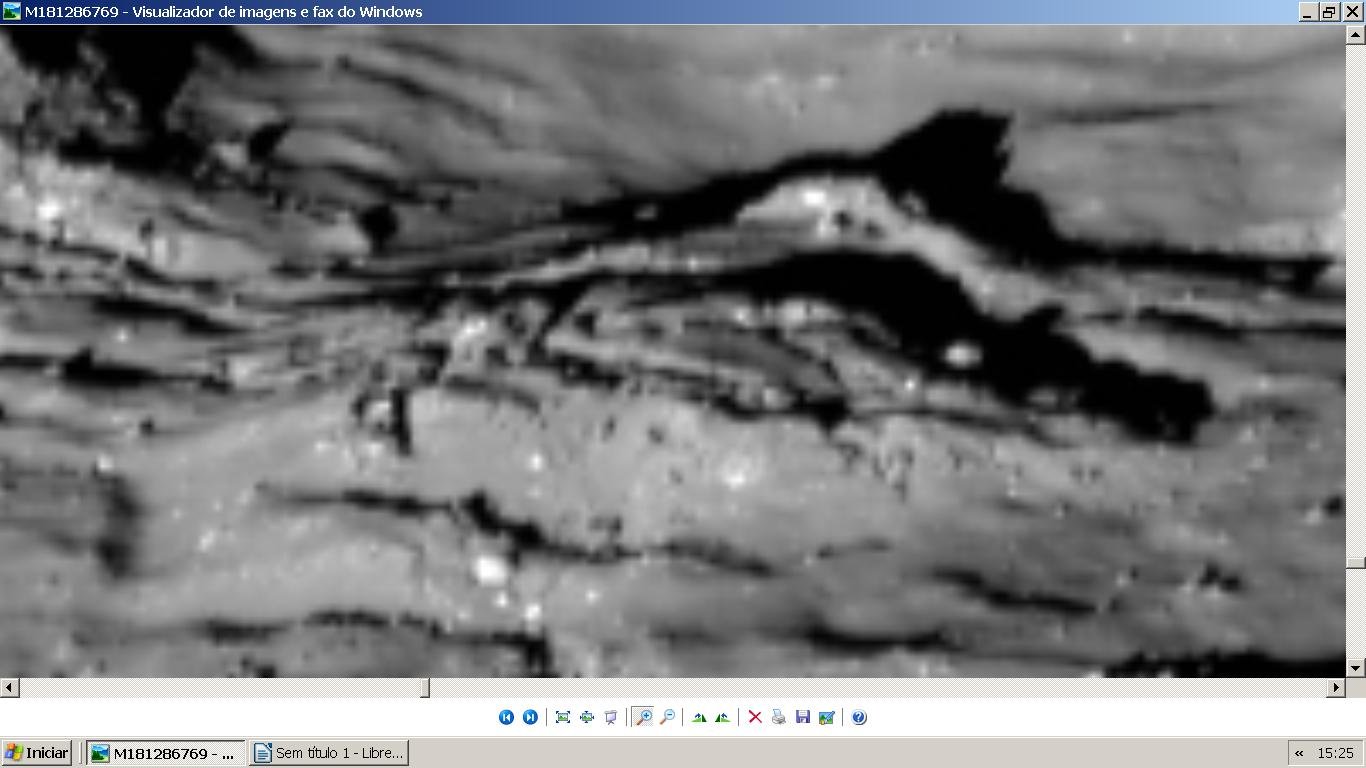The image size is (1366, 768).
Task: Open the Iniciar start menu
Action: click(x=37, y=753)
